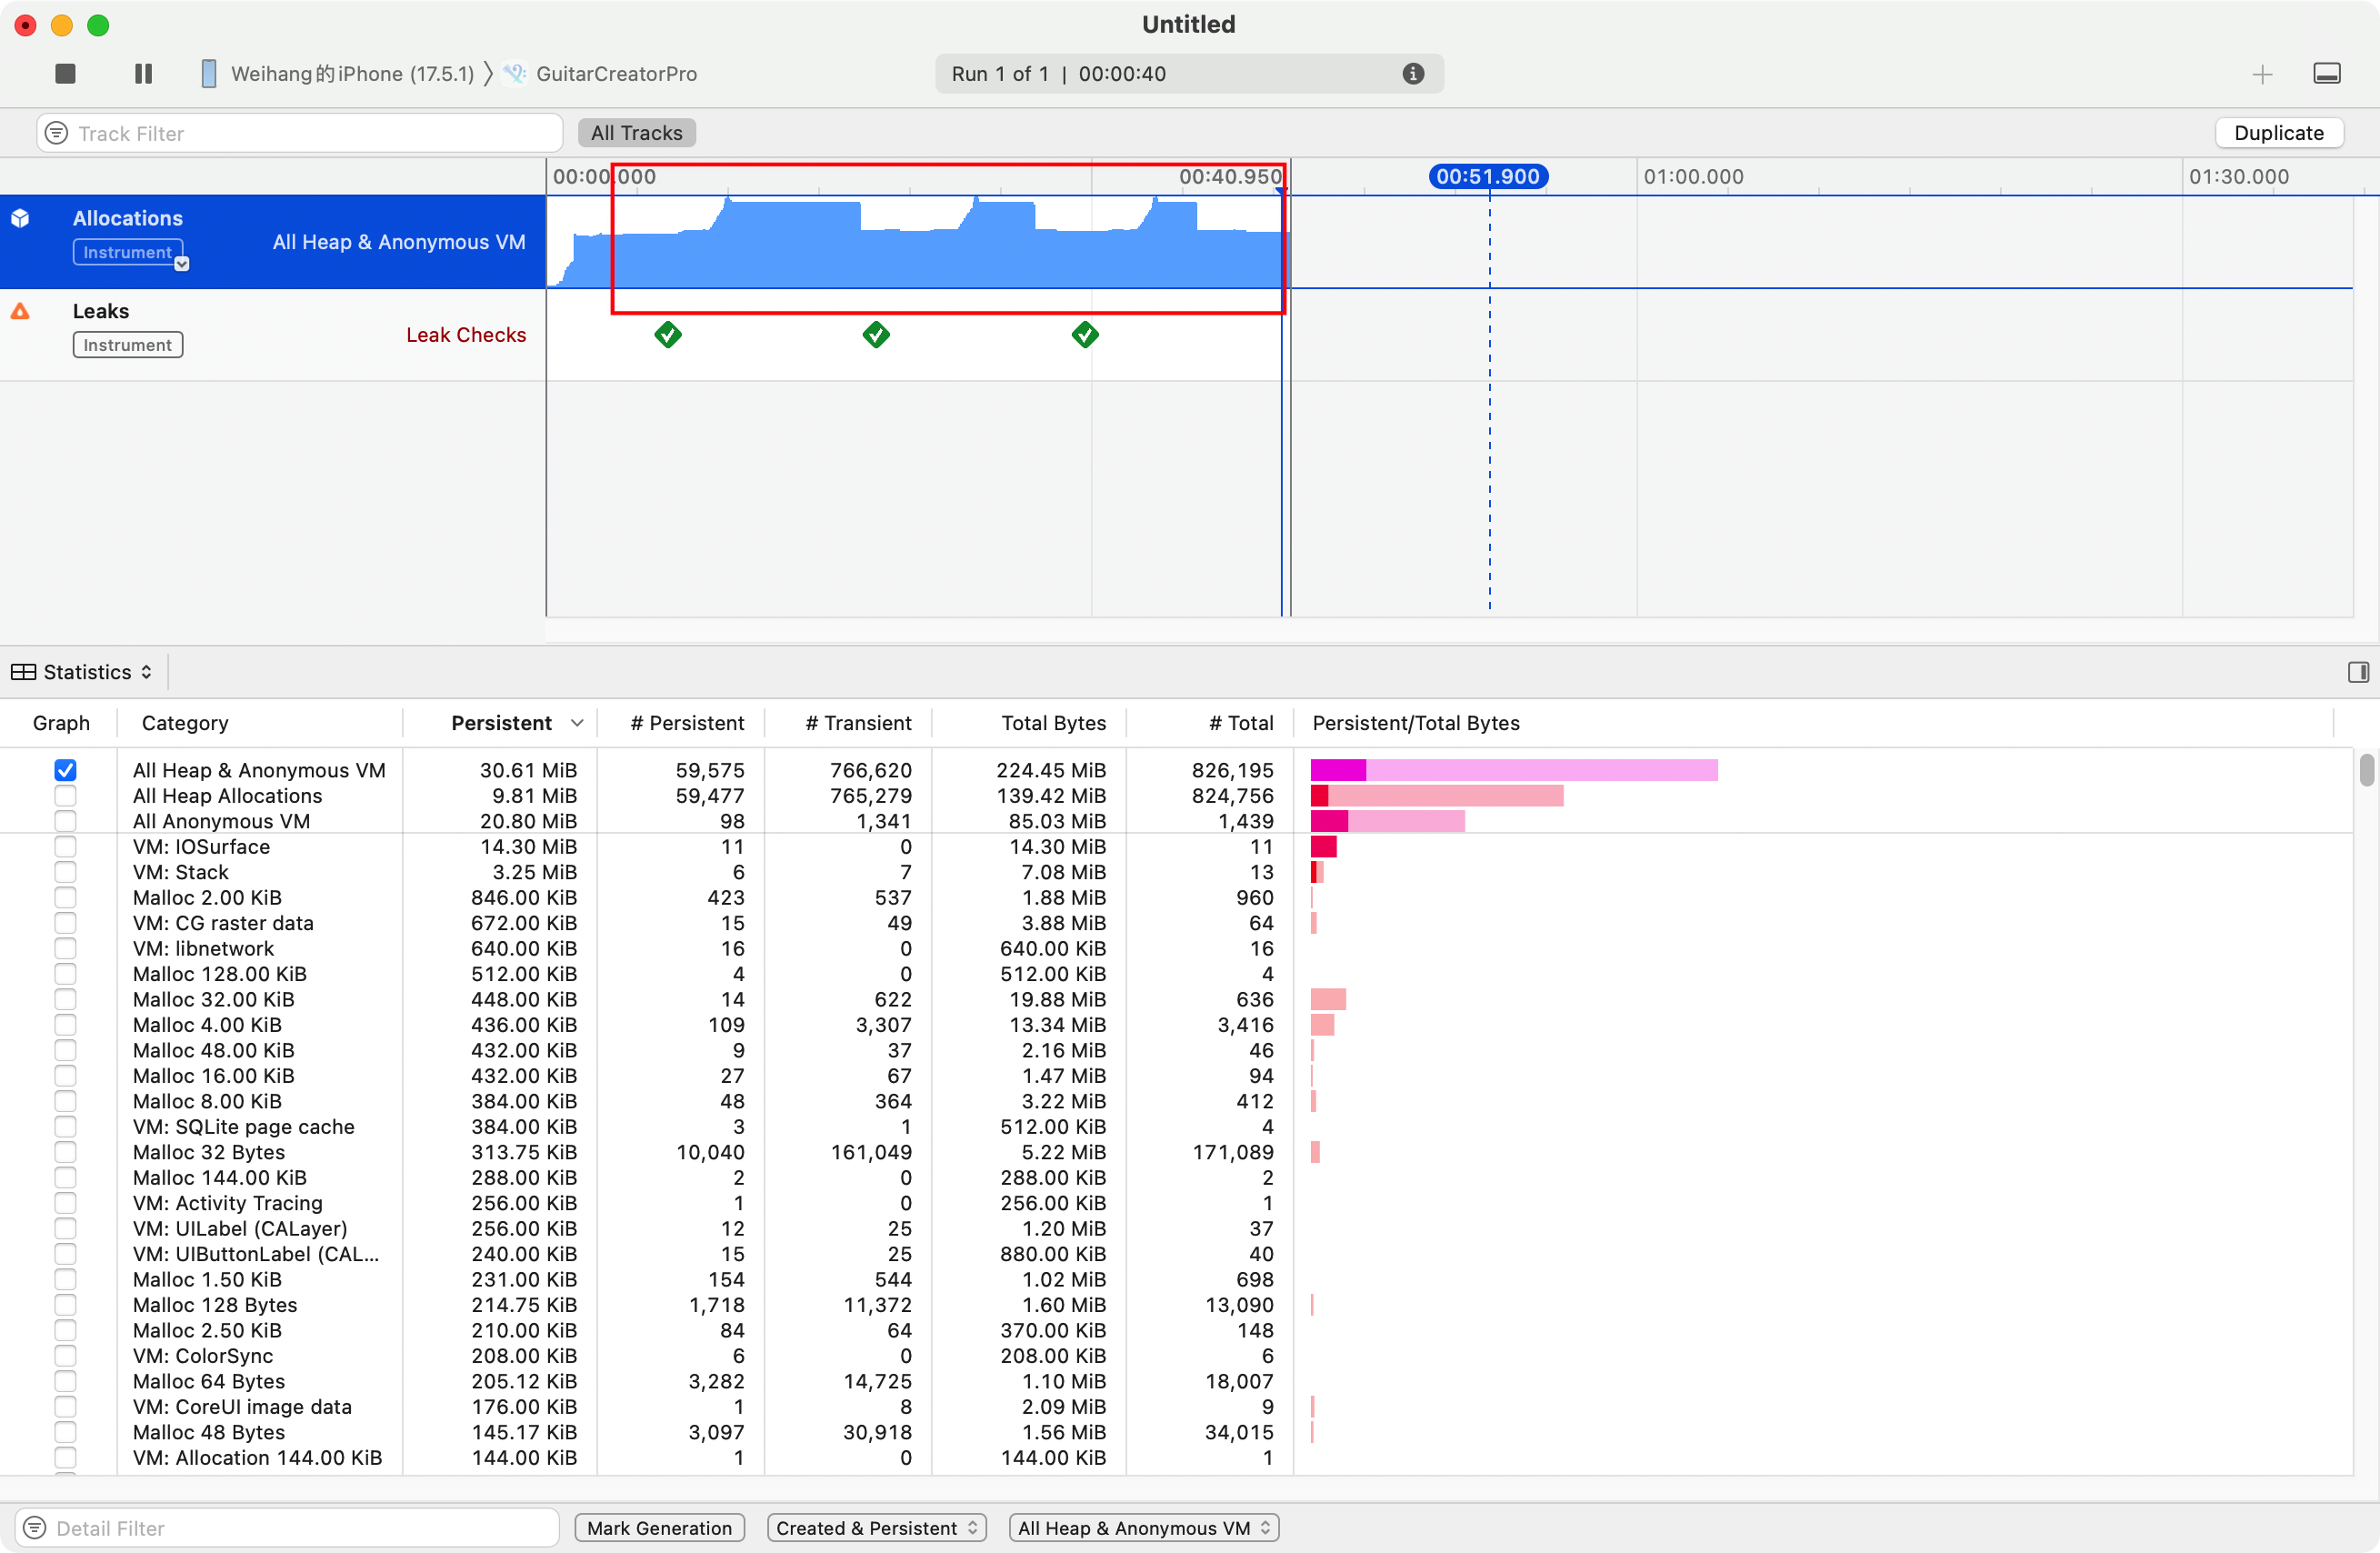2380x1553 pixels.
Task: Enable graph for All Anonymous VM
Action: pos(65,821)
